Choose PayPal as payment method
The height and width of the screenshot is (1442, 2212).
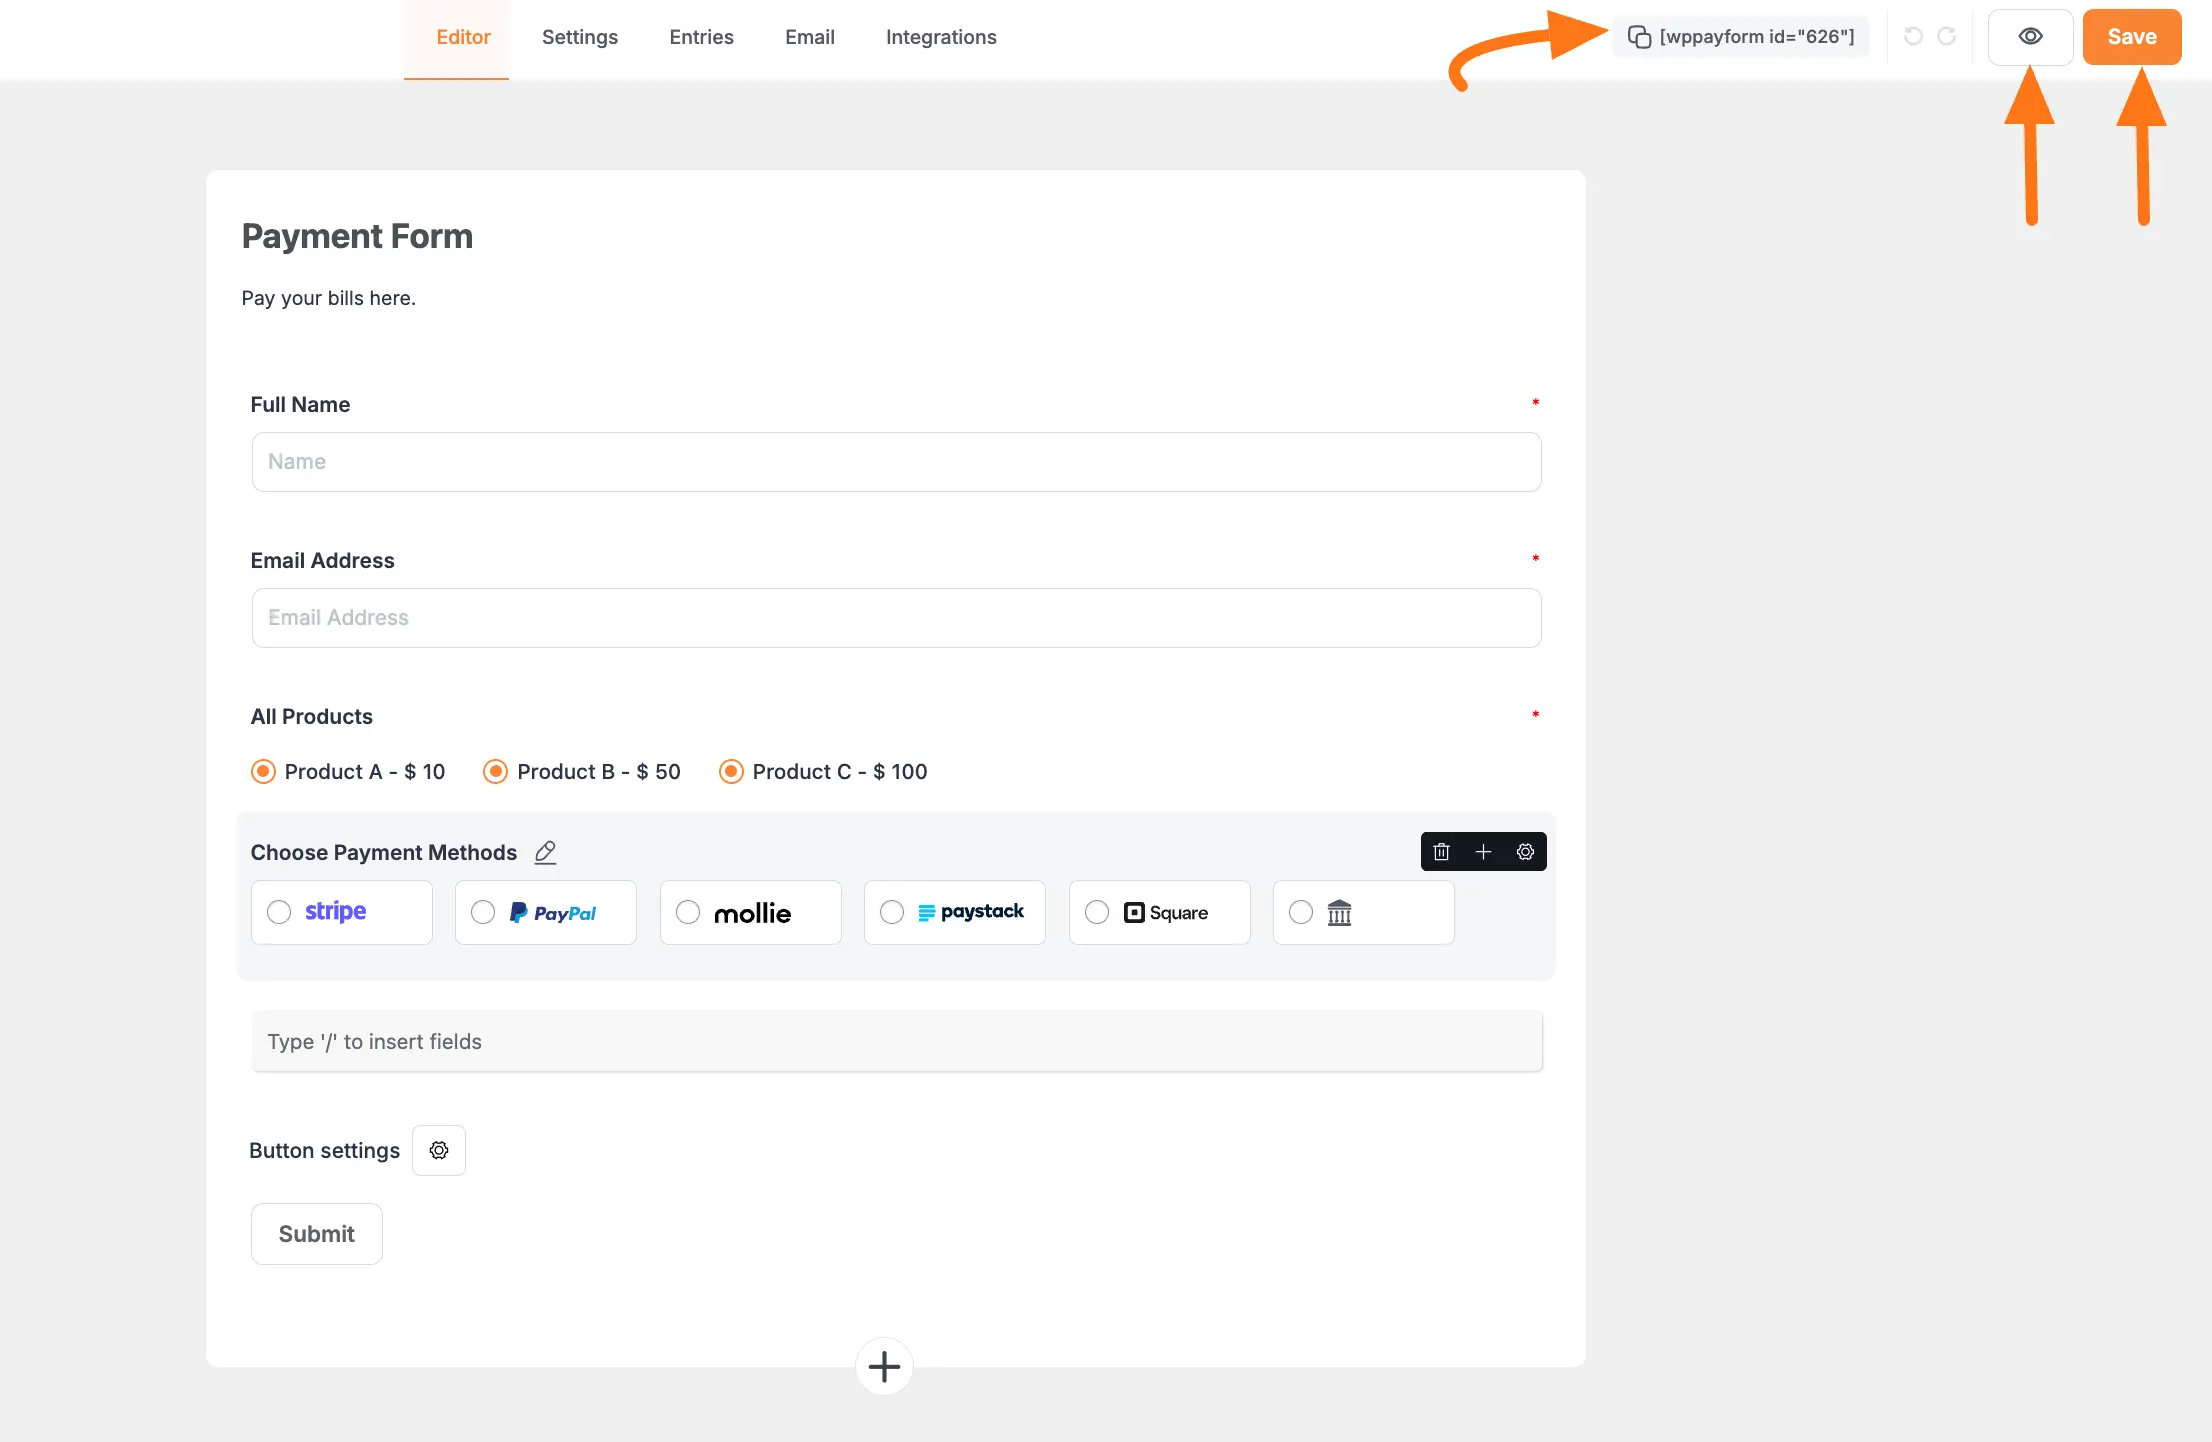(483, 912)
